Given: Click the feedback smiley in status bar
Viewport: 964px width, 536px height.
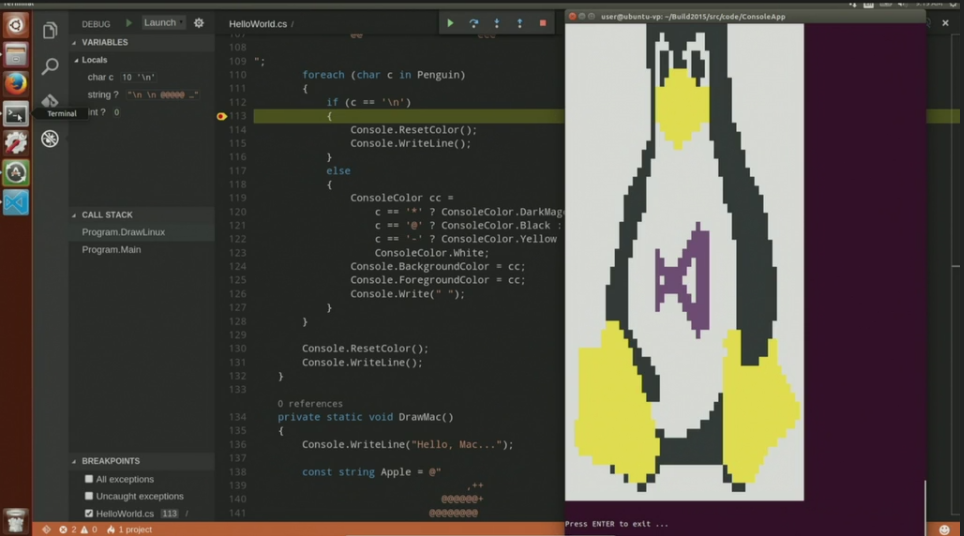Looking at the screenshot, I should pyautogui.click(x=944, y=529).
